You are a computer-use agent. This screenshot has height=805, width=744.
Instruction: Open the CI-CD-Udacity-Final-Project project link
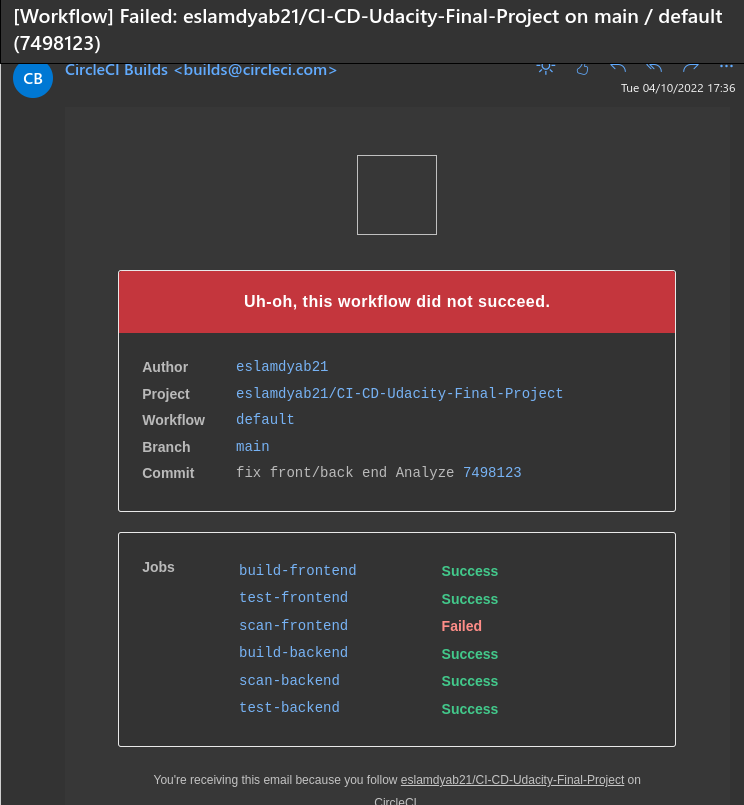[399, 393]
